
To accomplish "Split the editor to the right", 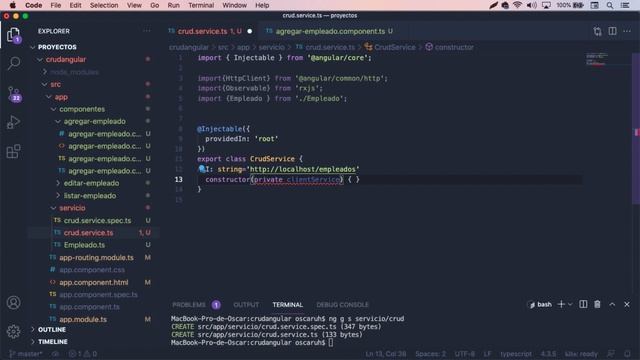I will [x=612, y=31].
